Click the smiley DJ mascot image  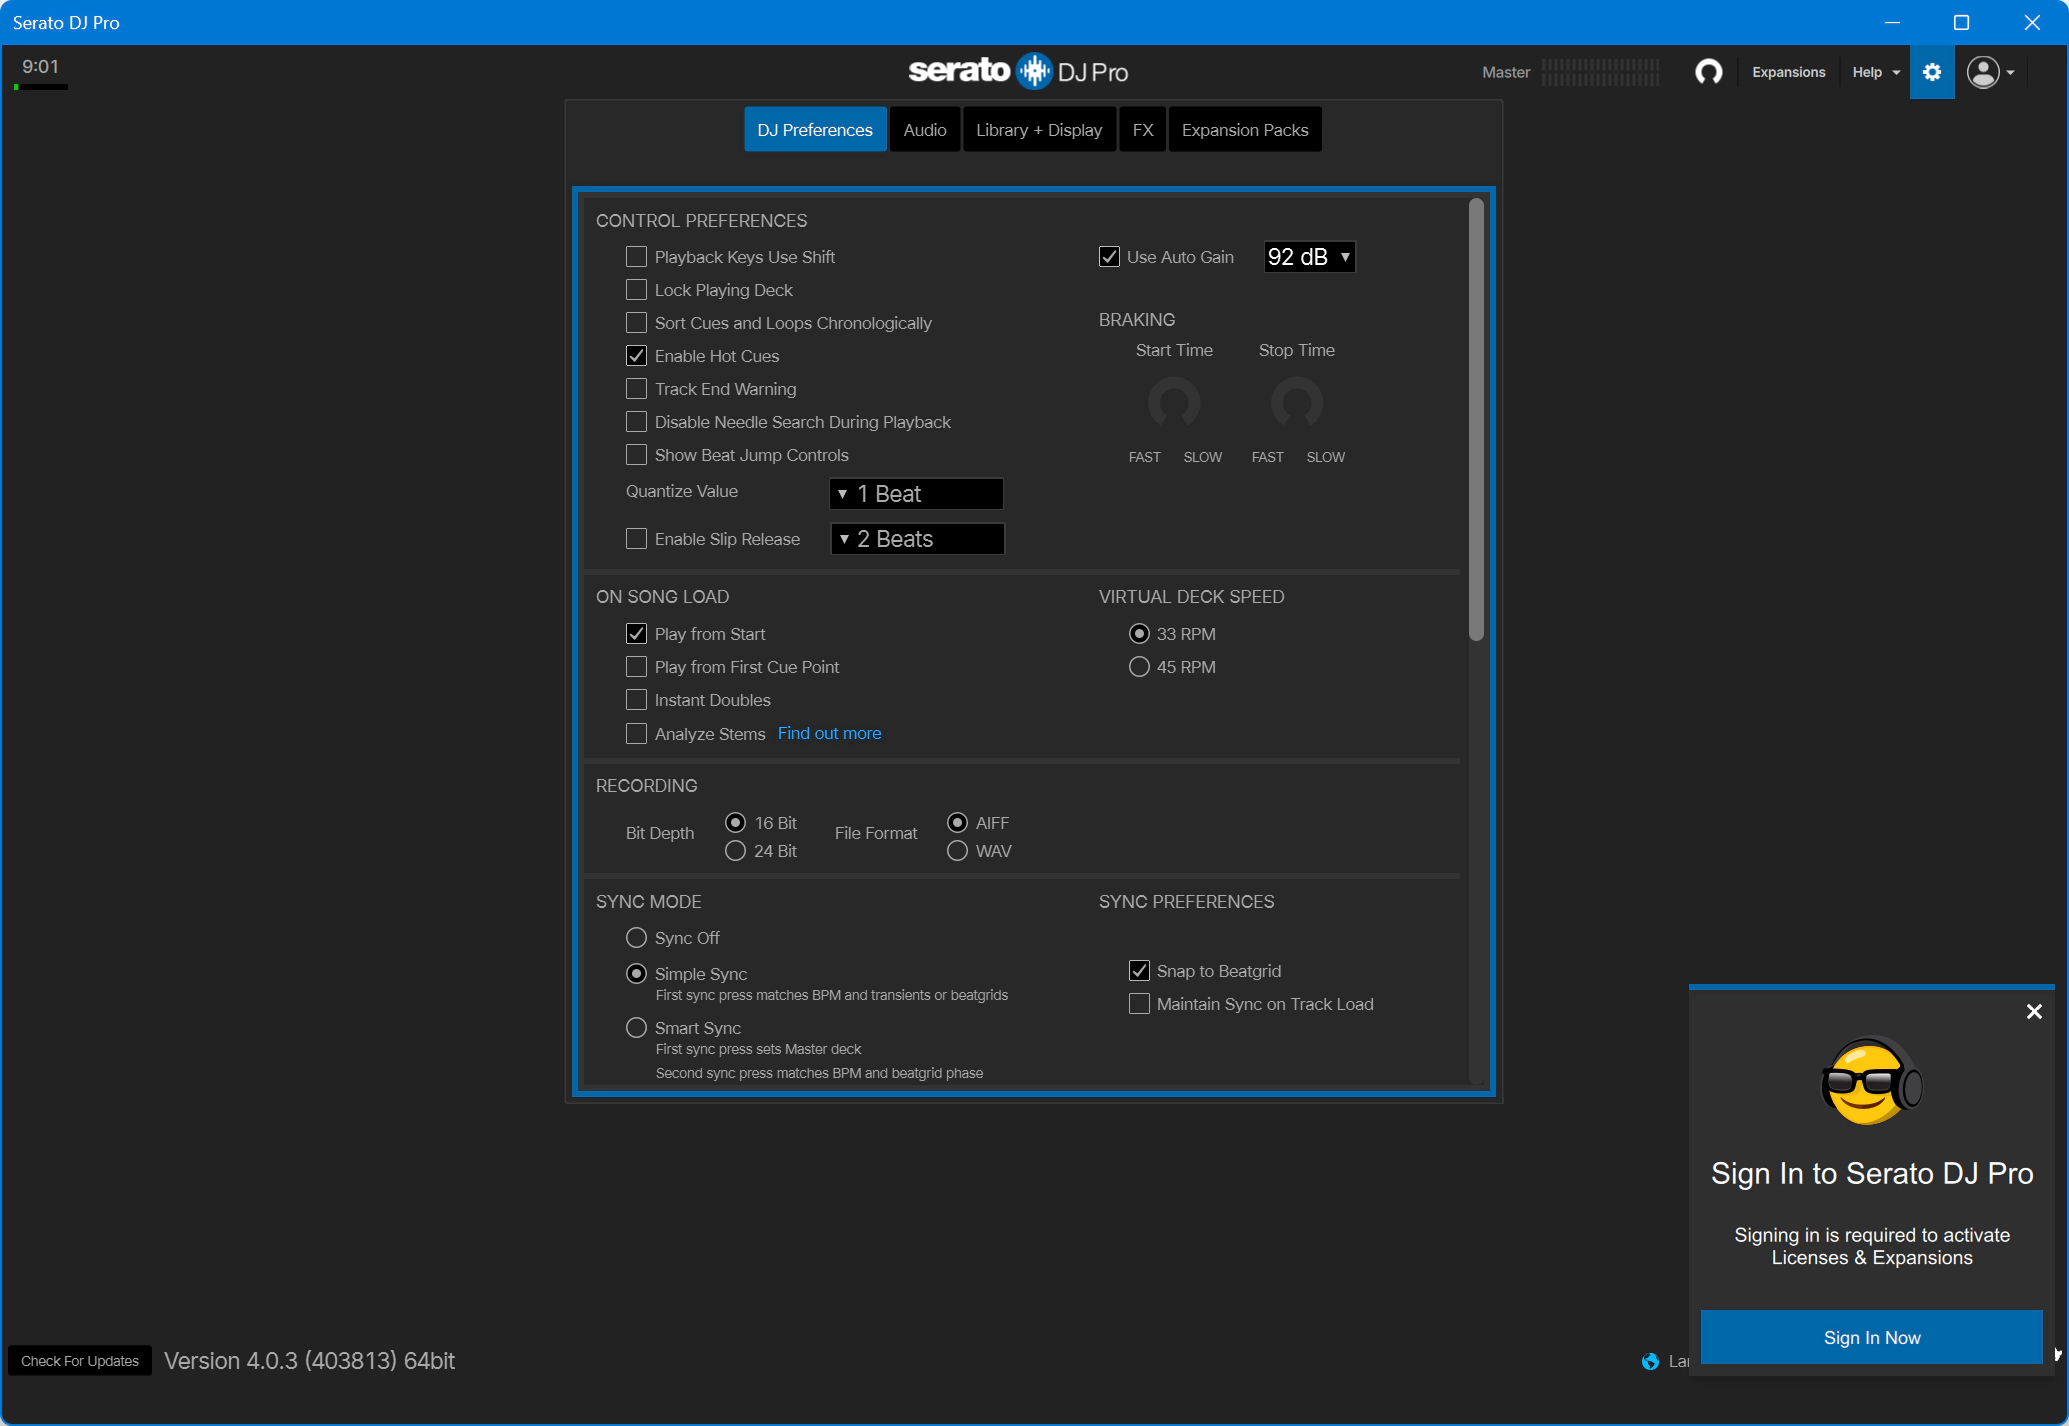tap(1870, 1082)
